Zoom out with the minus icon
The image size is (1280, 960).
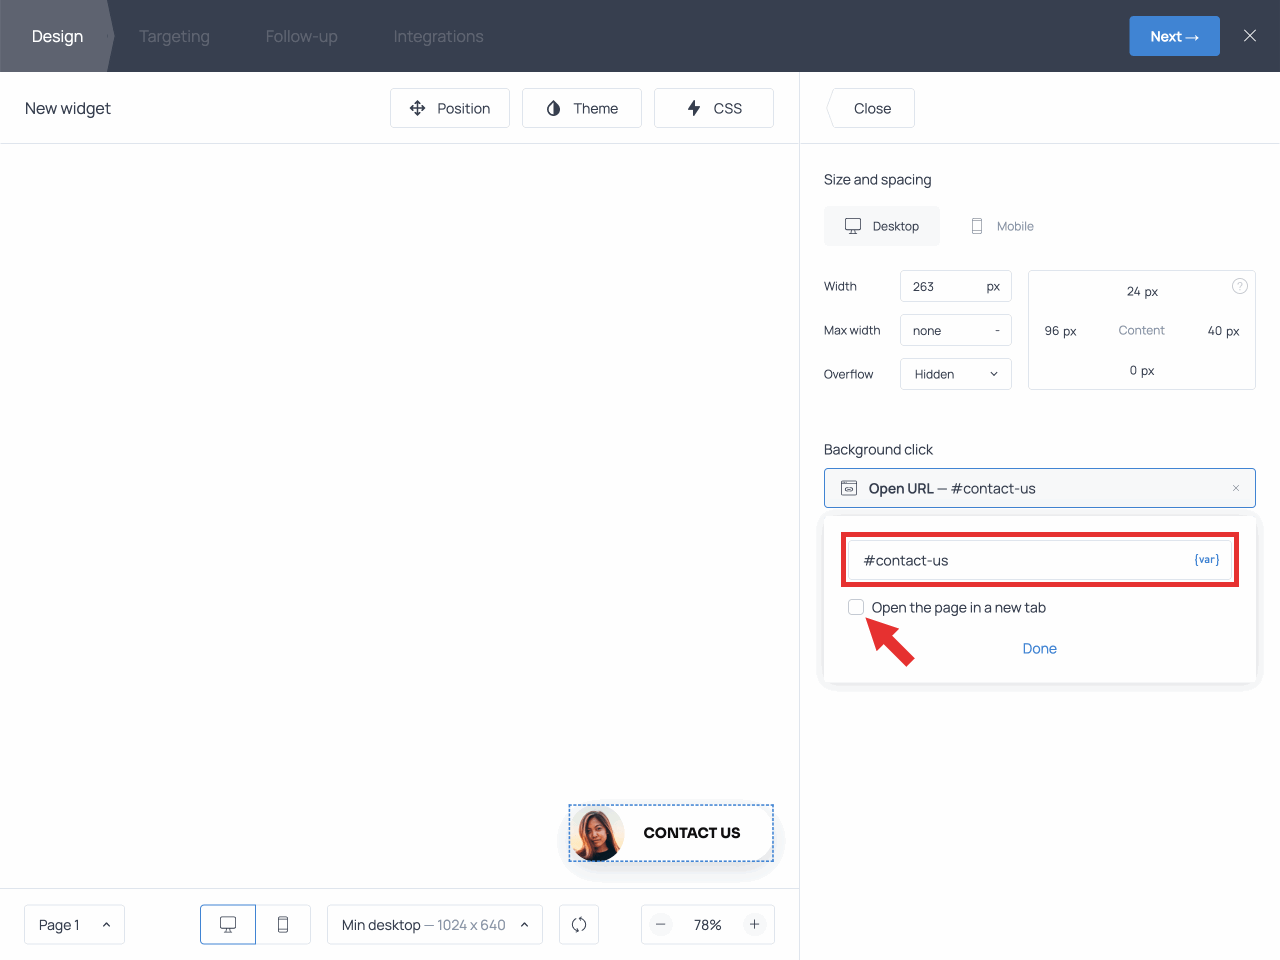[661, 925]
